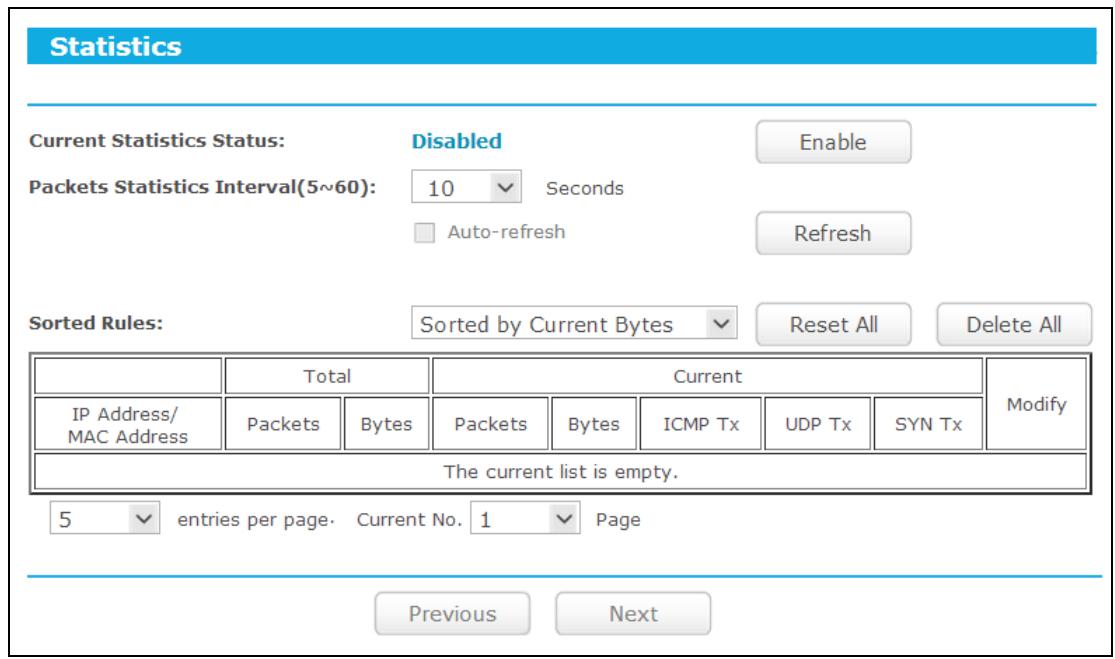1115x659 pixels.
Task: Click the Enable statistics button
Action: pos(833,142)
